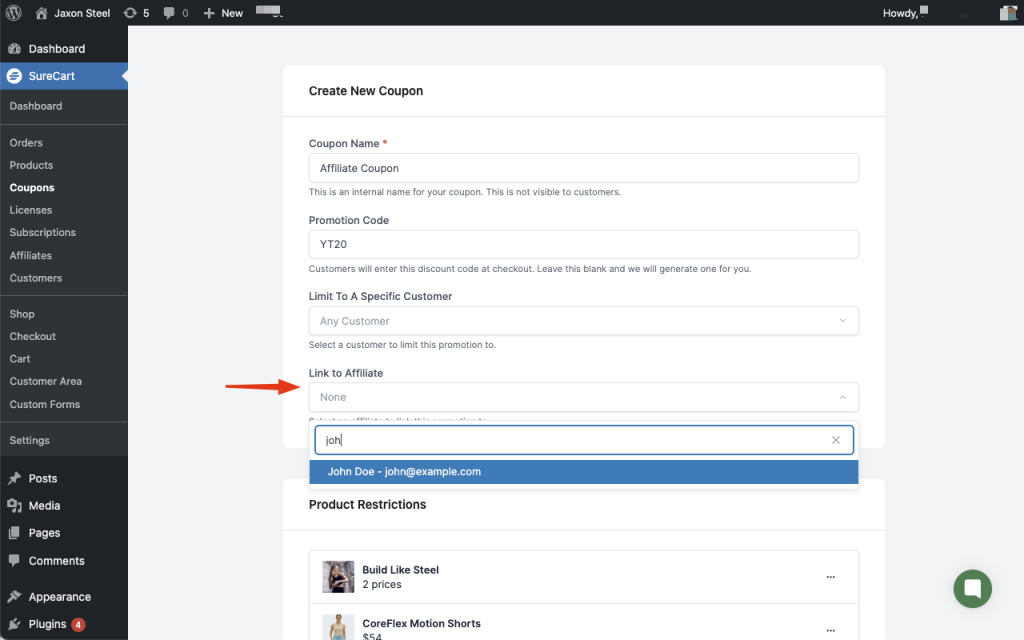
Task: Open Custom Forms
Action: tap(45, 404)
